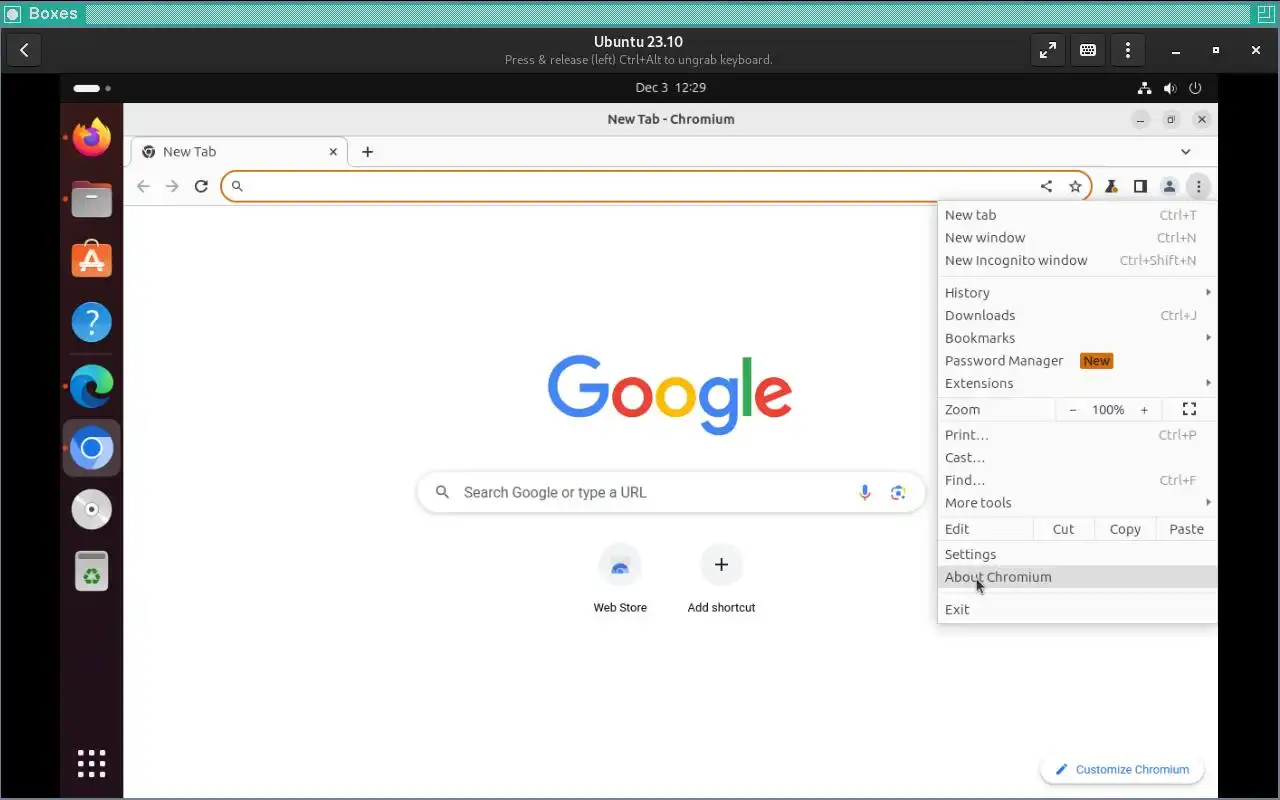Open Help from the dock
The image size is (1280, 800).
click(x=92, y=322)
